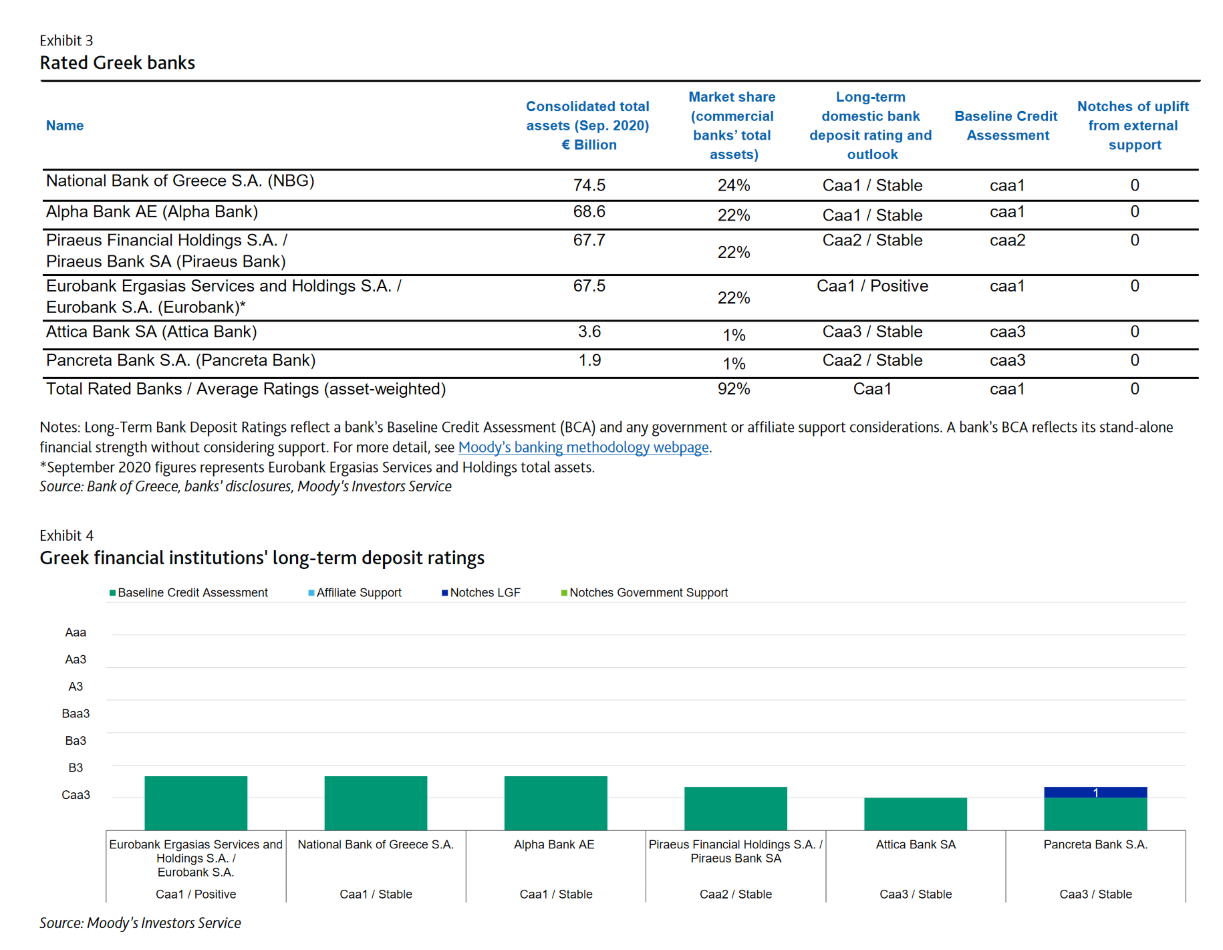Screen dimensions: 1223x950
Task: Click the total assets value "68.6"
Action: click(589, 212)
